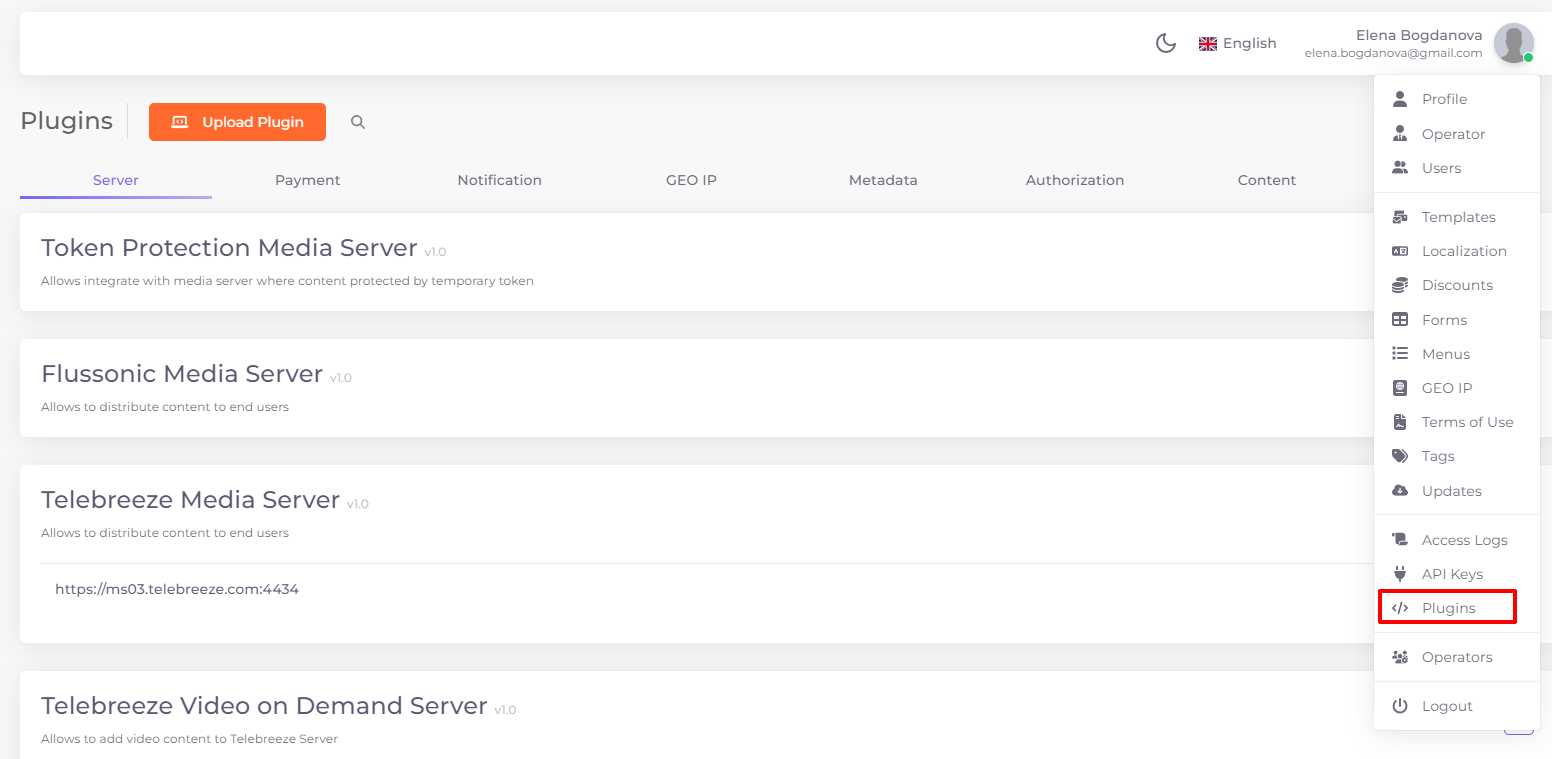Screen dimensions: 1552x759
Task: Click the Token Protection Media Server title
Action: click(229, 248)
